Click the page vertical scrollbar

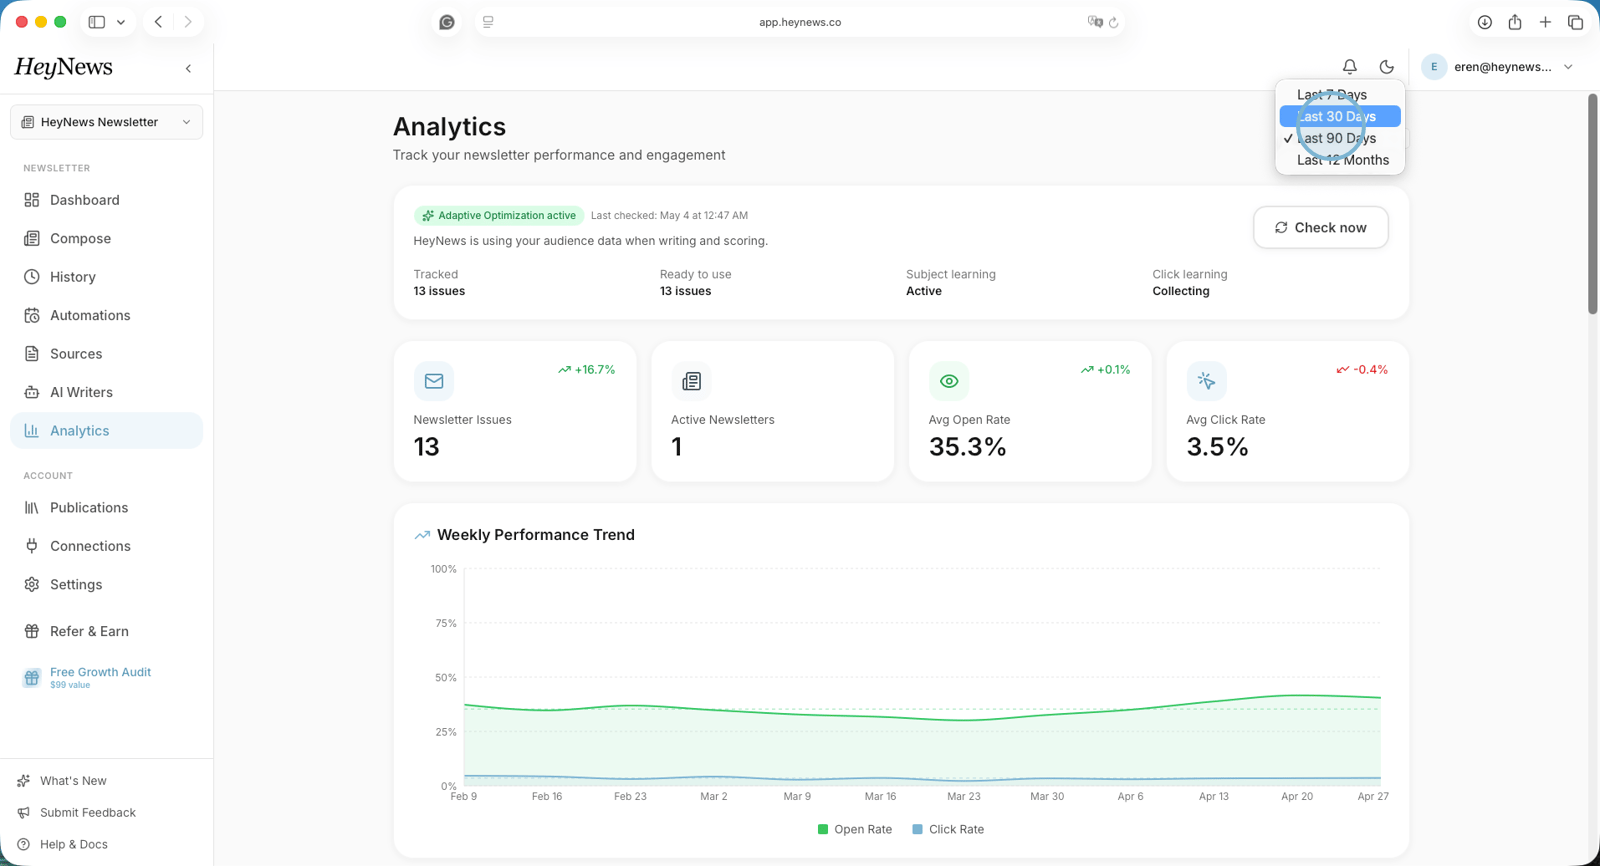[1593, 204]
